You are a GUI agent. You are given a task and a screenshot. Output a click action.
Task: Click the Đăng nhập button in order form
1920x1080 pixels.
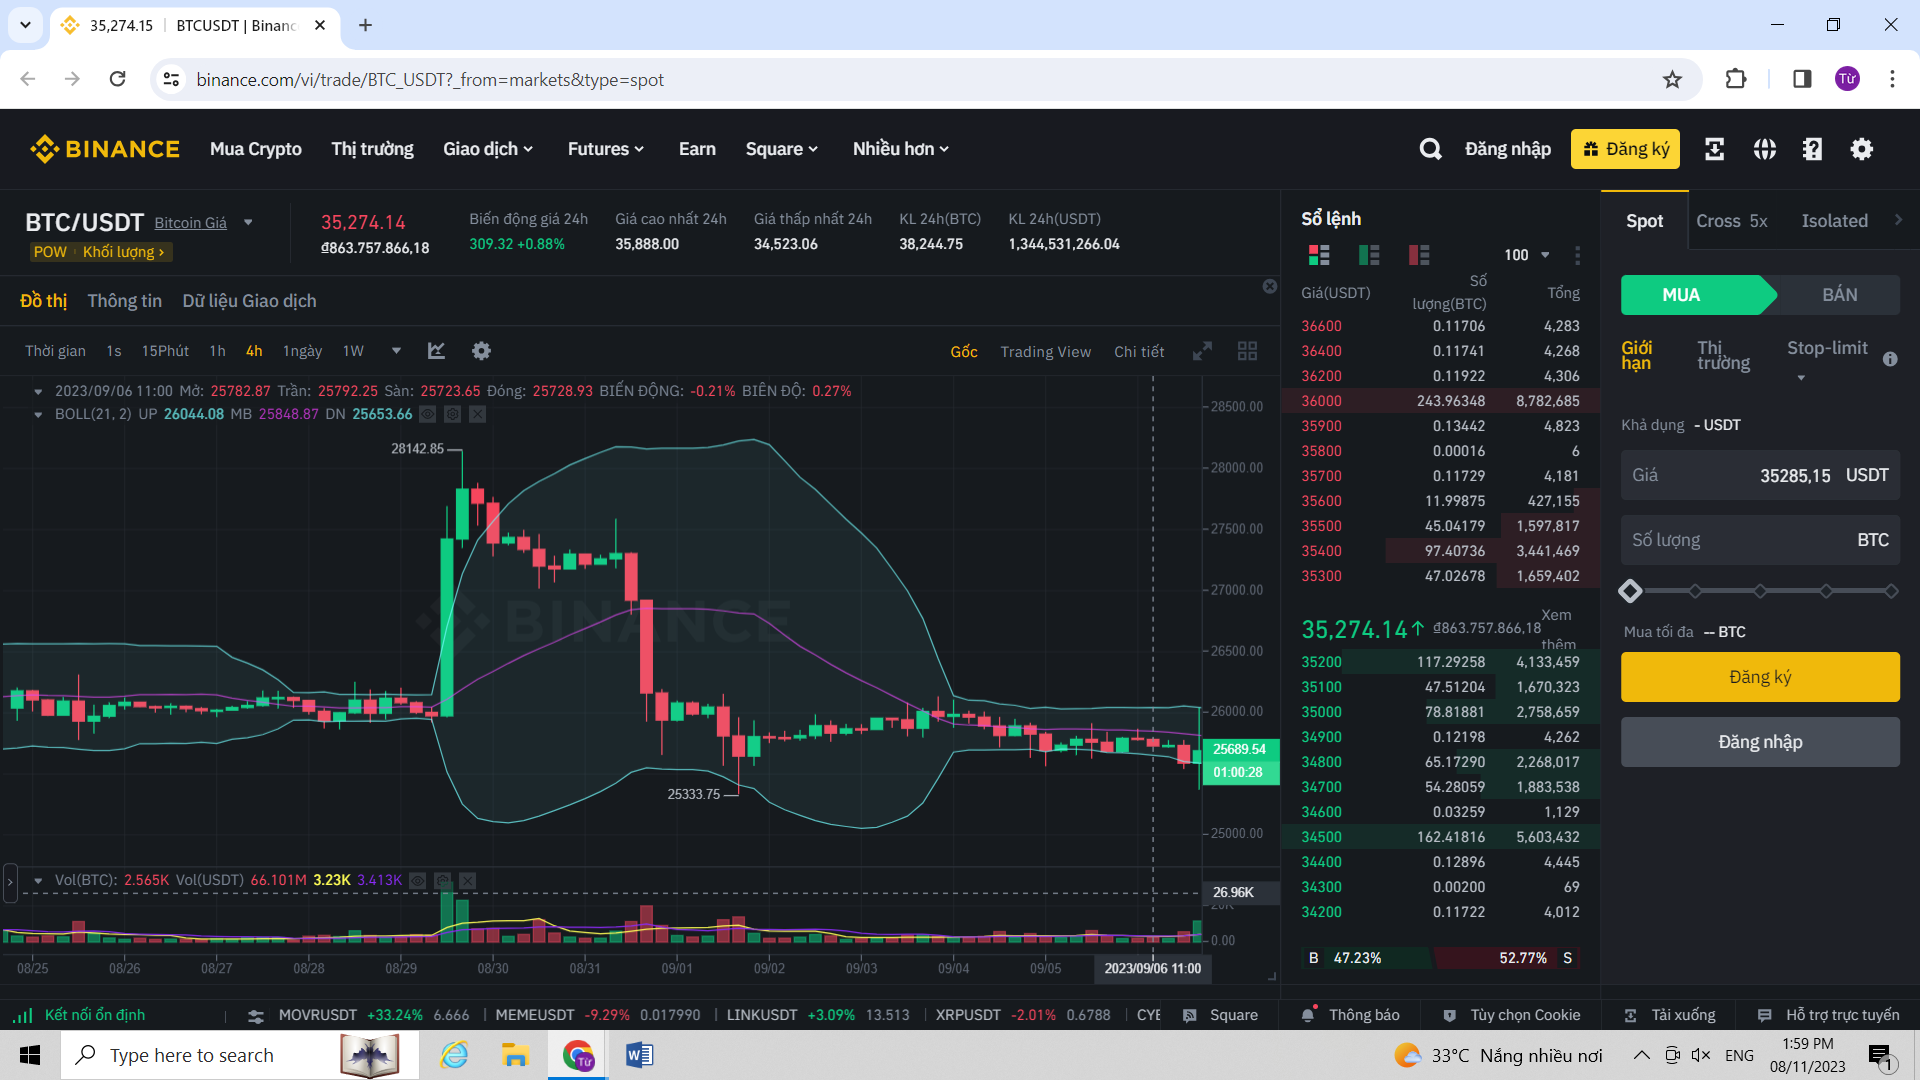click(1760, 742)
